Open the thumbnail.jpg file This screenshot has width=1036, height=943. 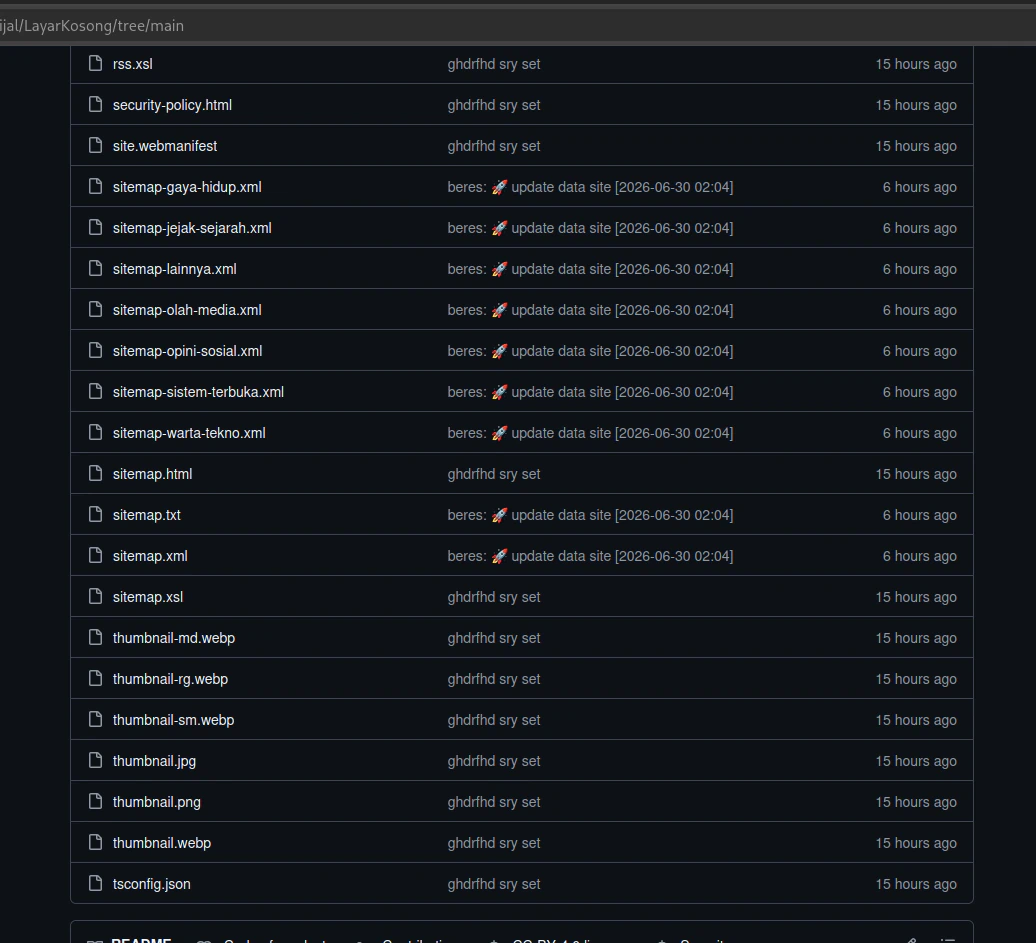point(154,761)
